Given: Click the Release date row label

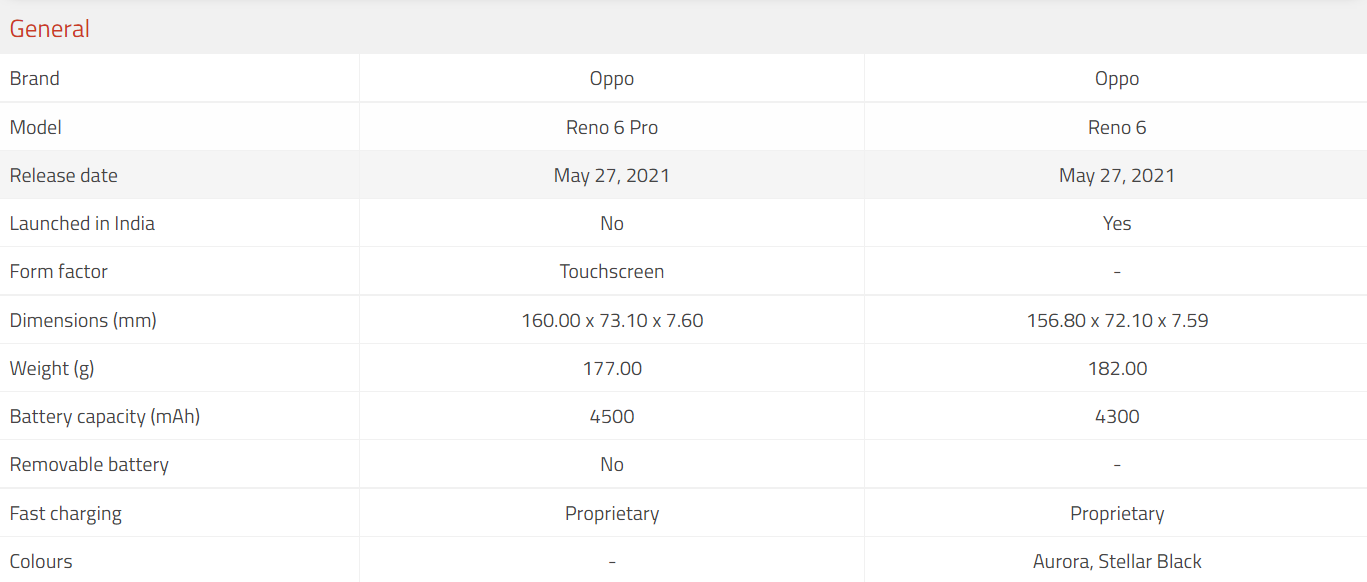Looking at the screenshot, I should (x=64, y=175).
